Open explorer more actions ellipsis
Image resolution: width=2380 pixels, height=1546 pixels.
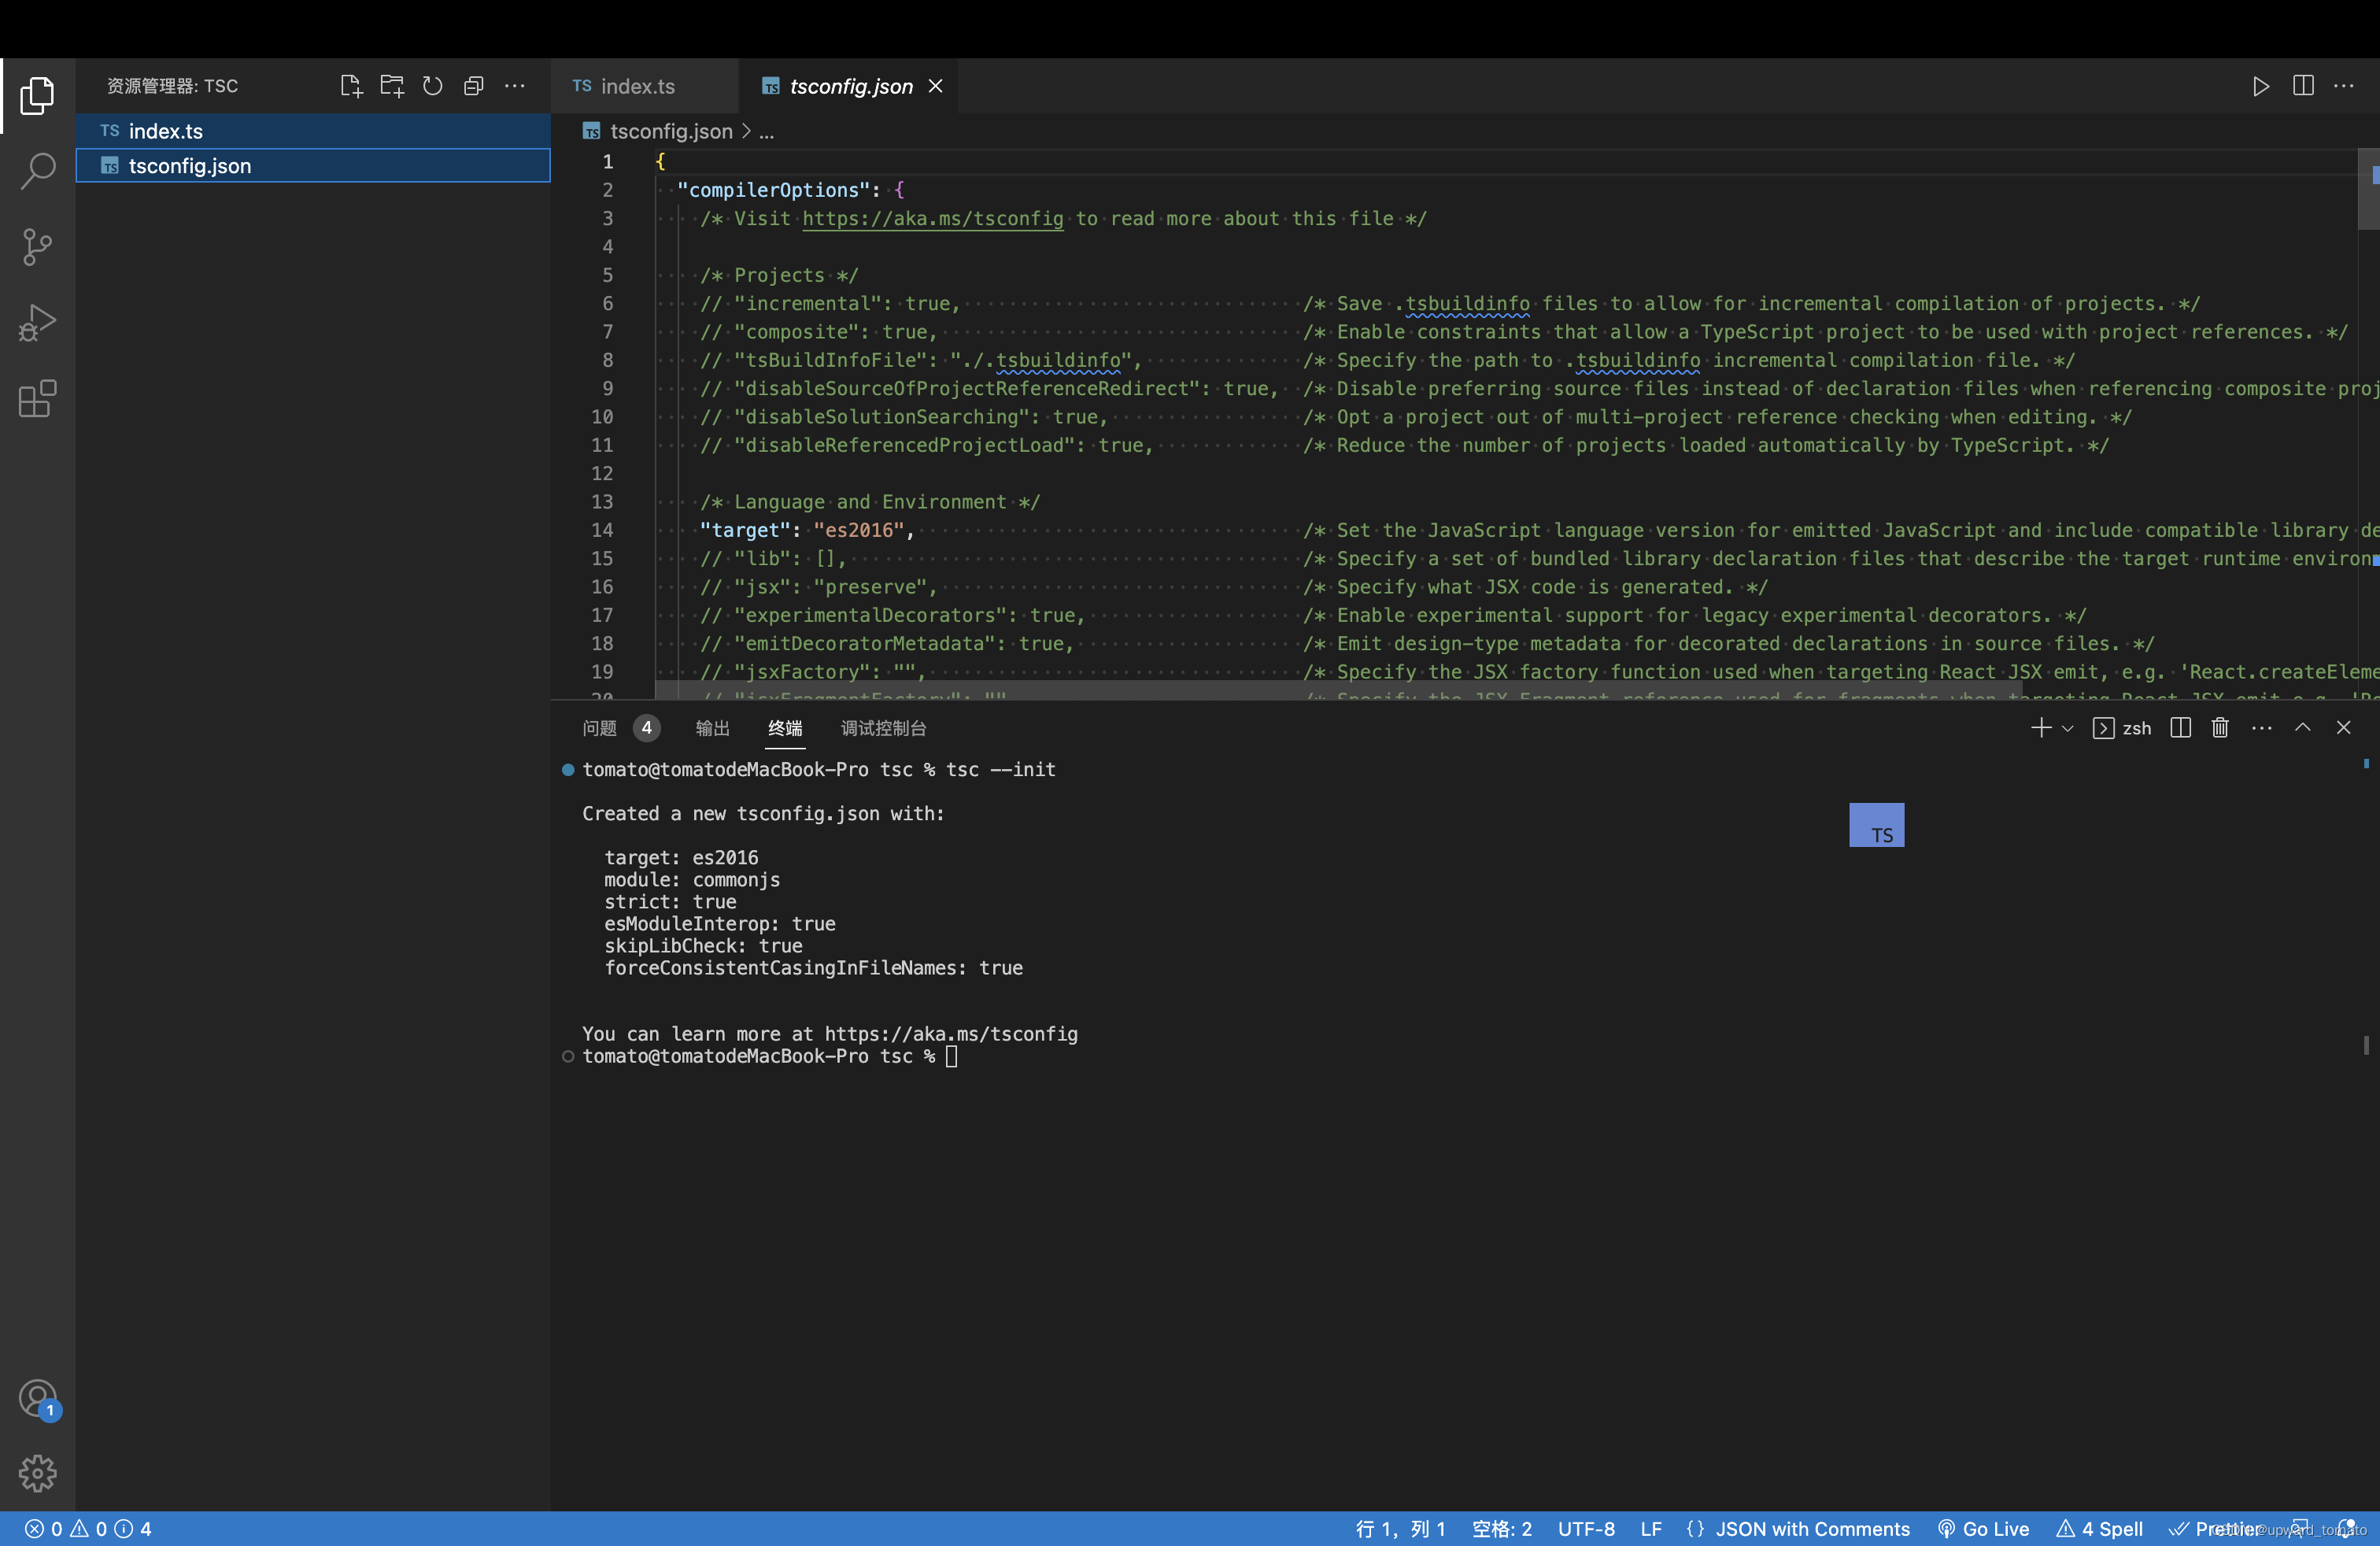click(515, 86)
